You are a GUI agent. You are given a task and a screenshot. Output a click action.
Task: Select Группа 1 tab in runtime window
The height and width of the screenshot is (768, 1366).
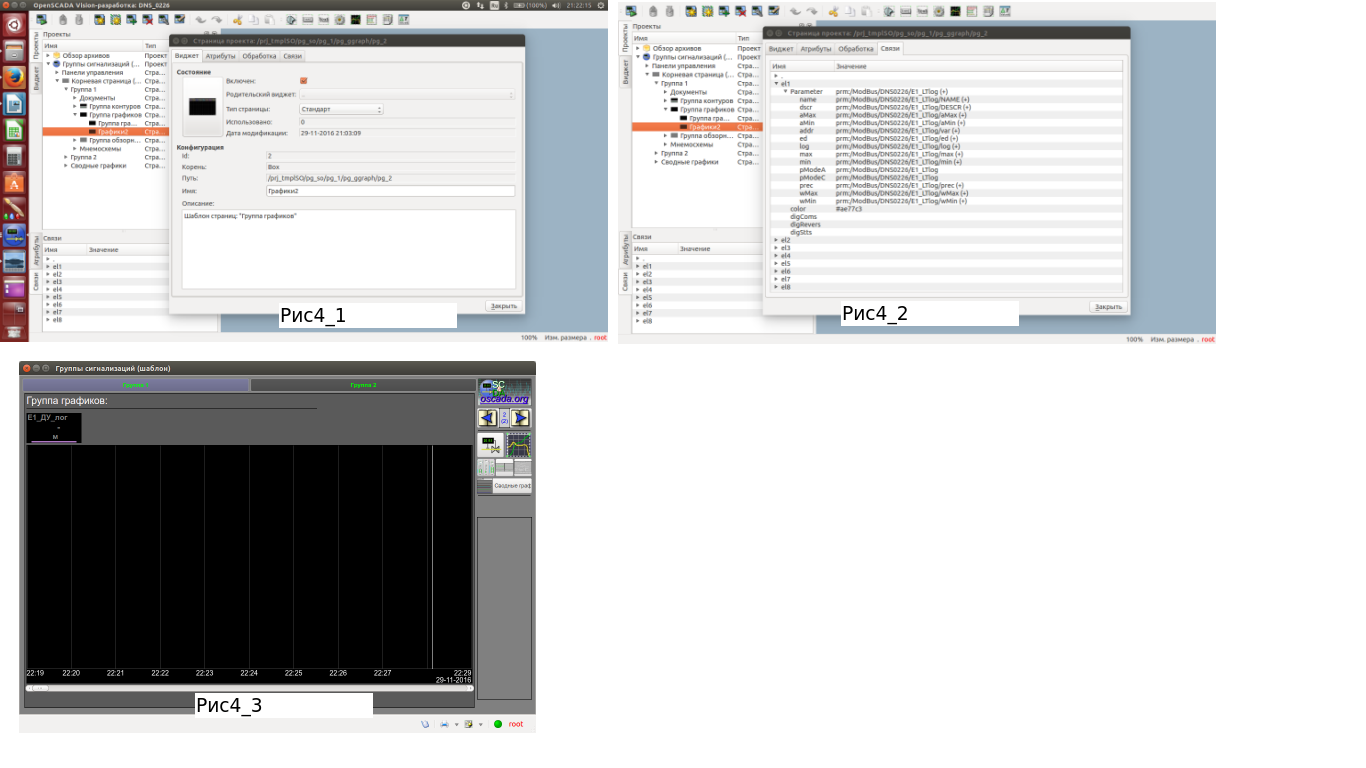[136, 385]
